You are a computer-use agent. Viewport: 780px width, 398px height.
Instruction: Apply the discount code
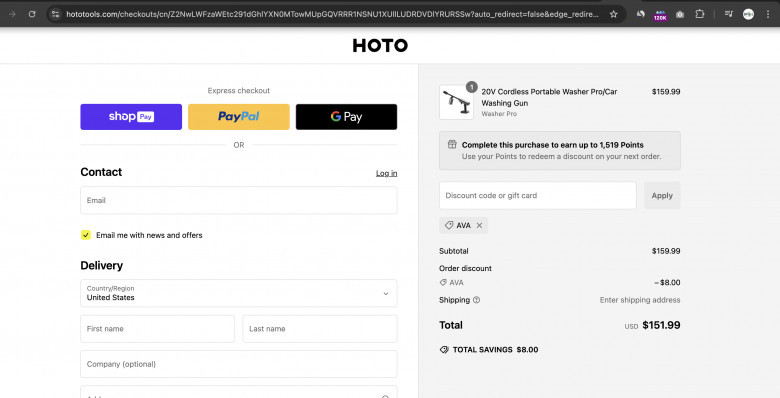662,196
